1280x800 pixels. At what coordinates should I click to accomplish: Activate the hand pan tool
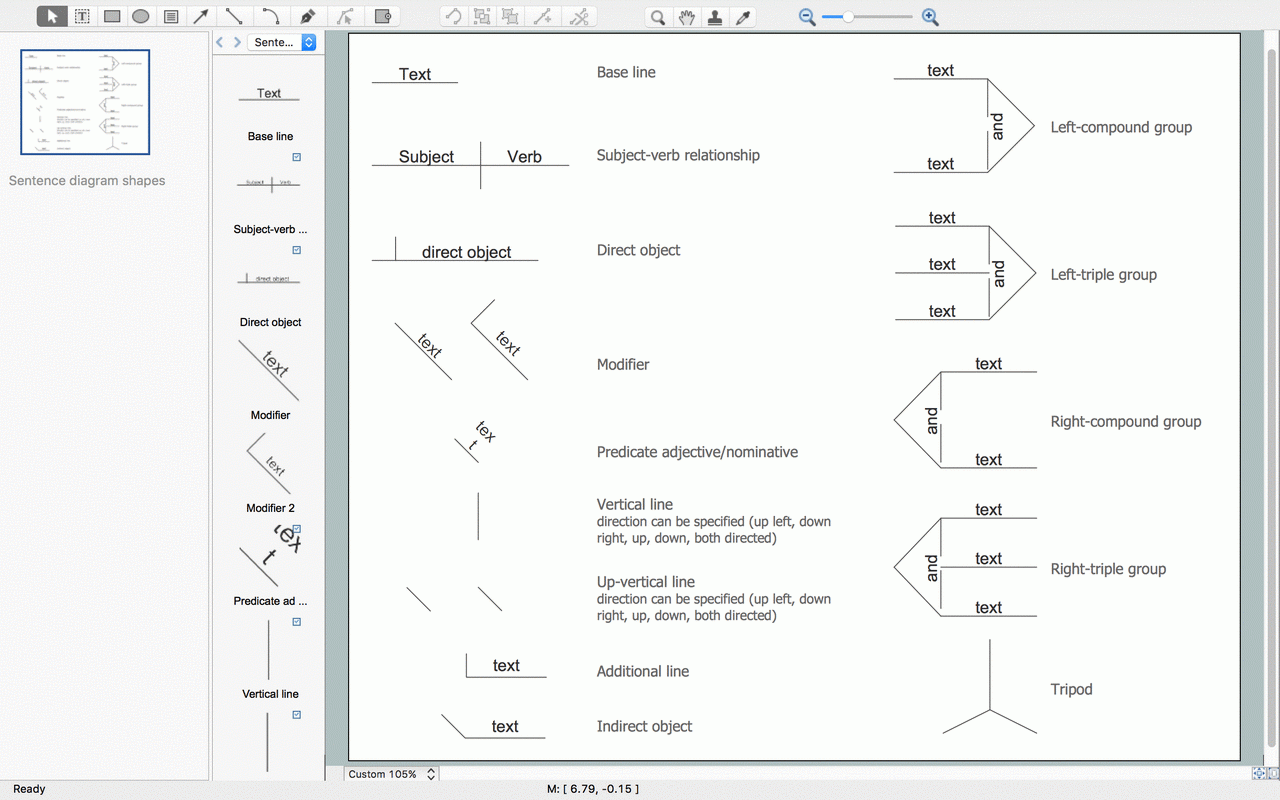[686, 16]
